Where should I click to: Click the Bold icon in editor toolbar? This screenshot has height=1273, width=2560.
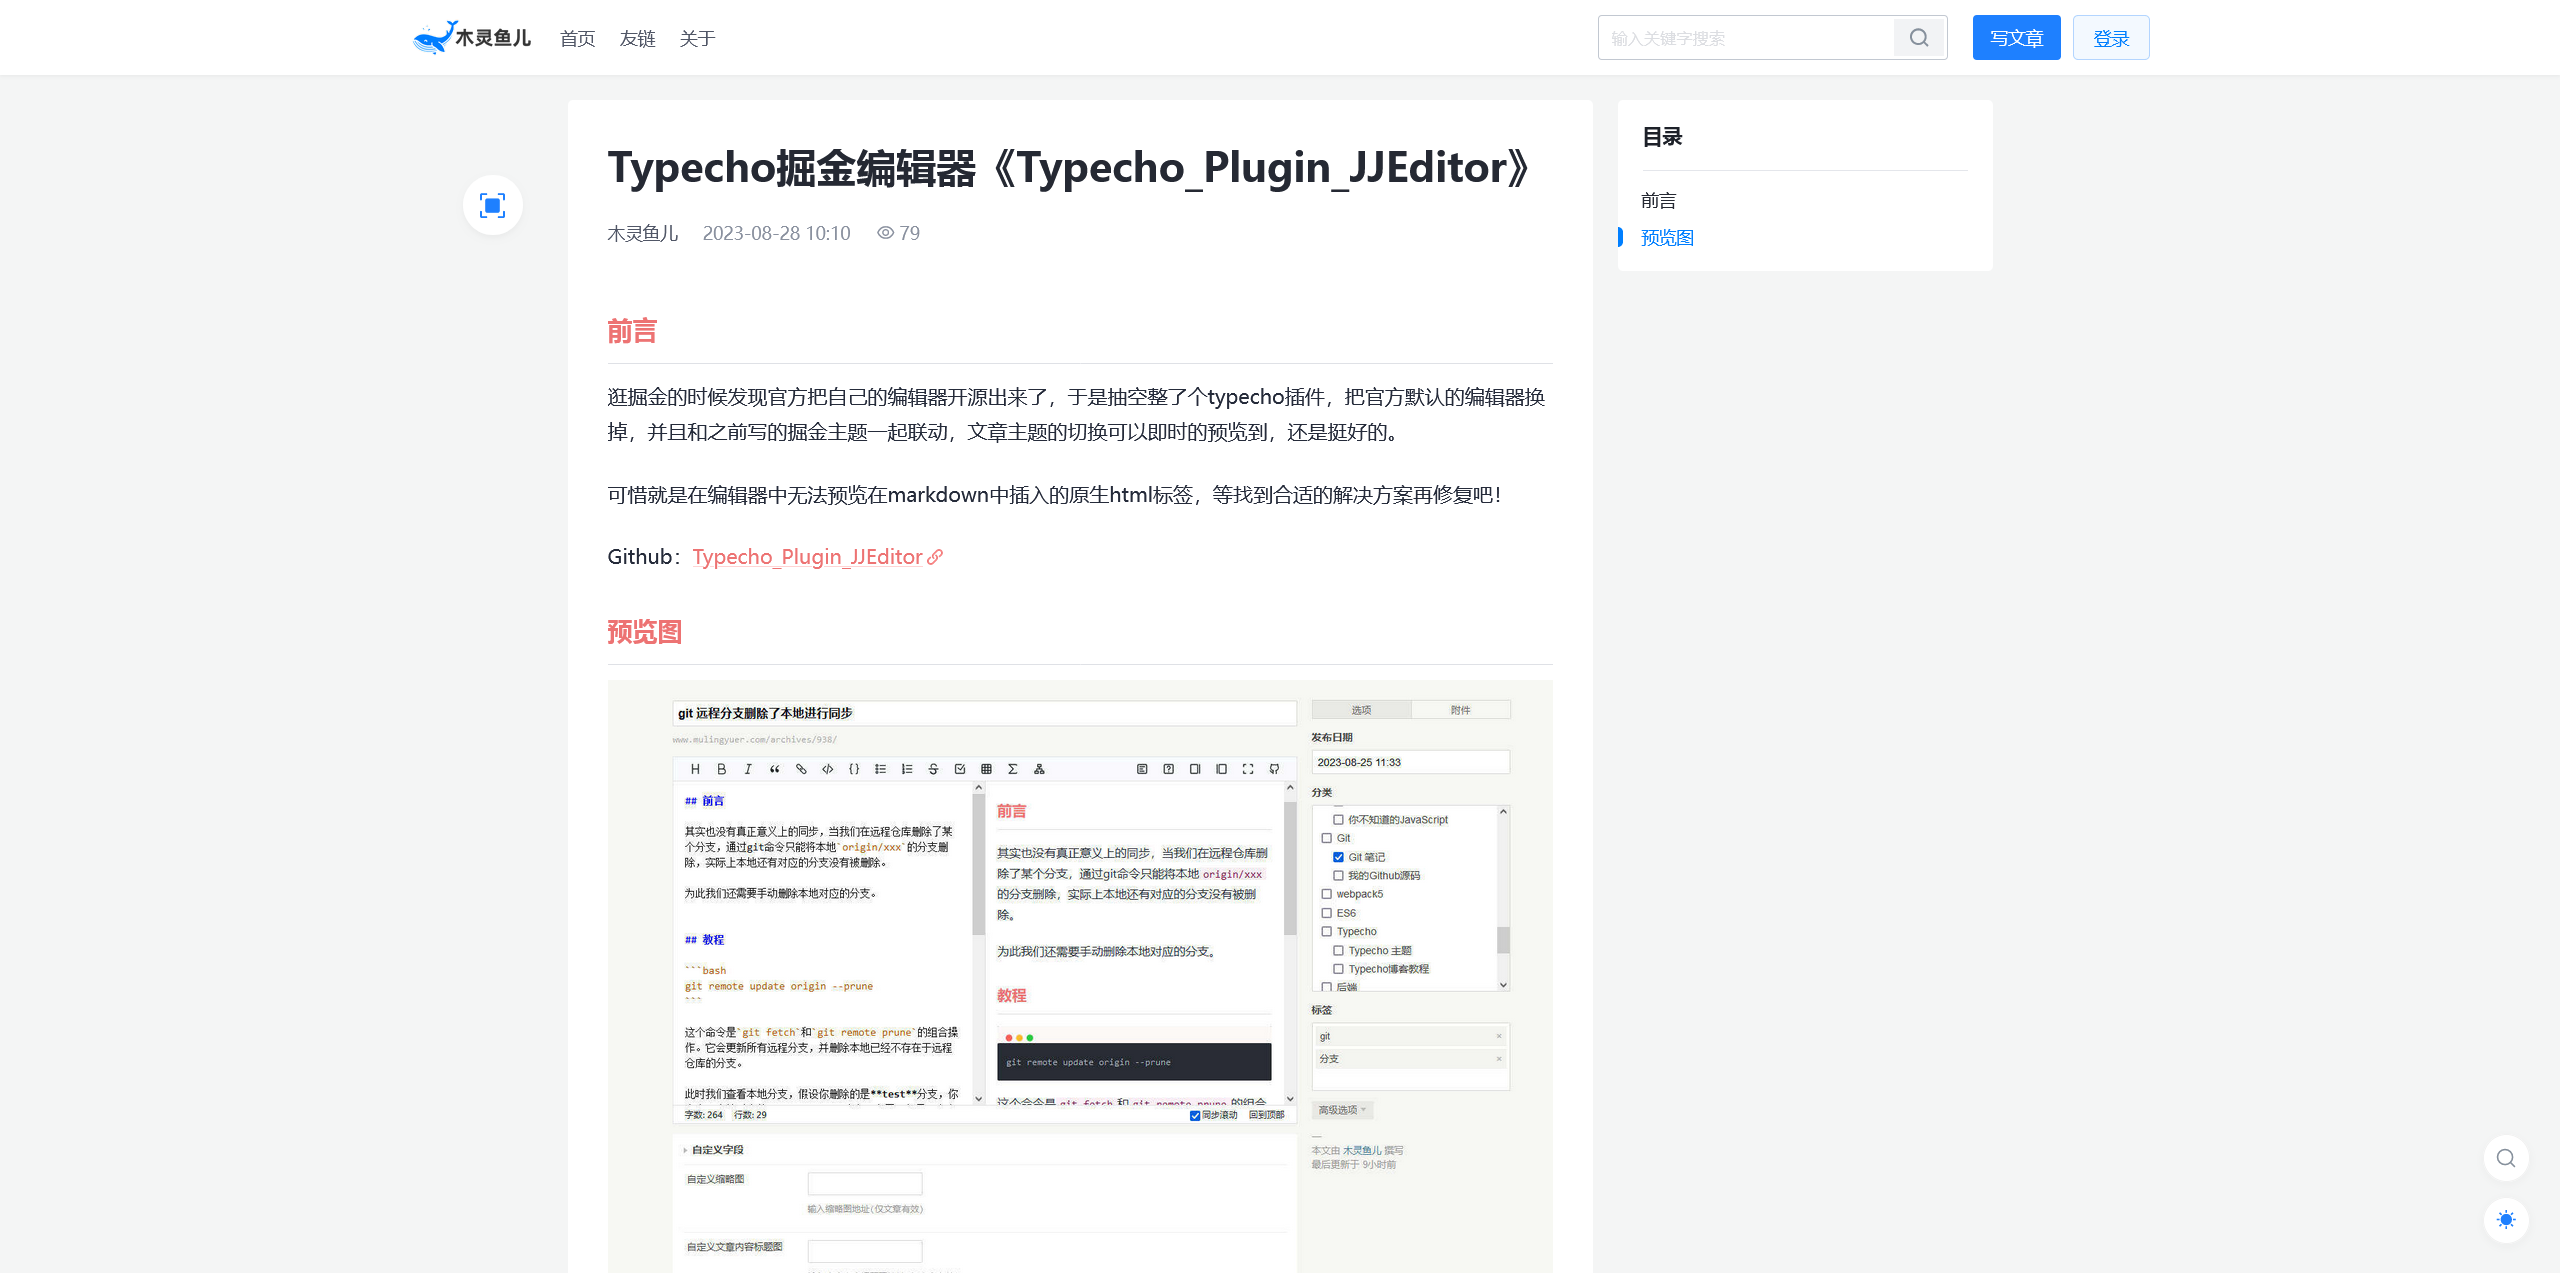point(721,769)
